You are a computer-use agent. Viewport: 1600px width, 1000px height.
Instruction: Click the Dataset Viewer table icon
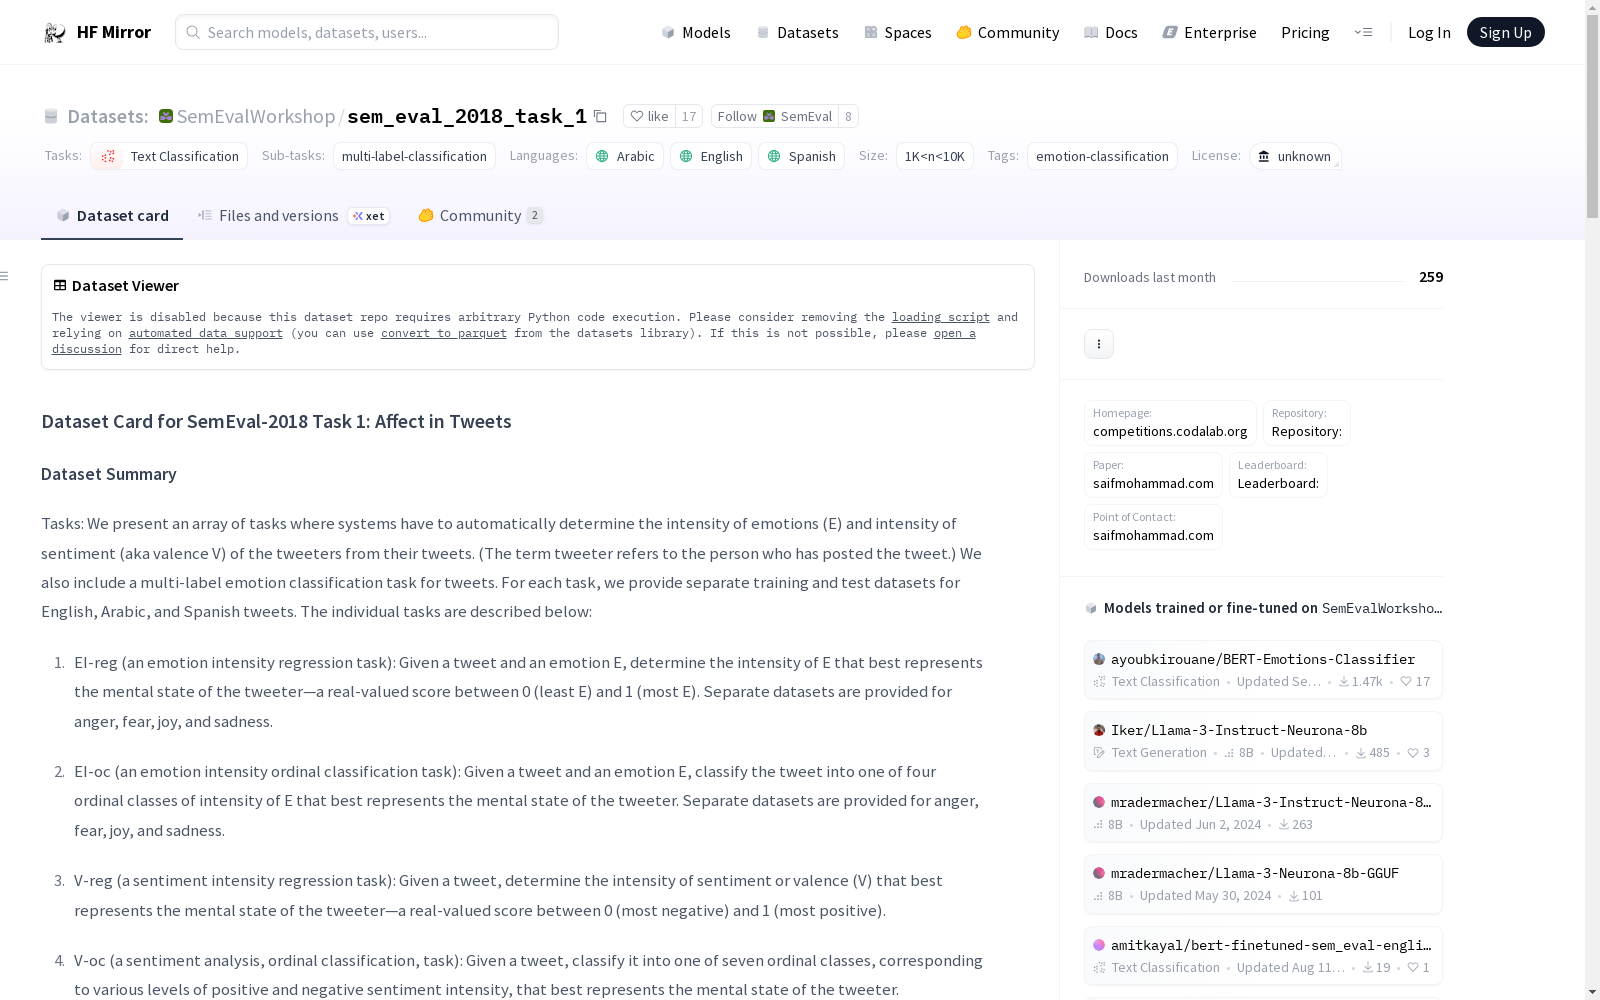pyautogui.click(x=60, y=285)
